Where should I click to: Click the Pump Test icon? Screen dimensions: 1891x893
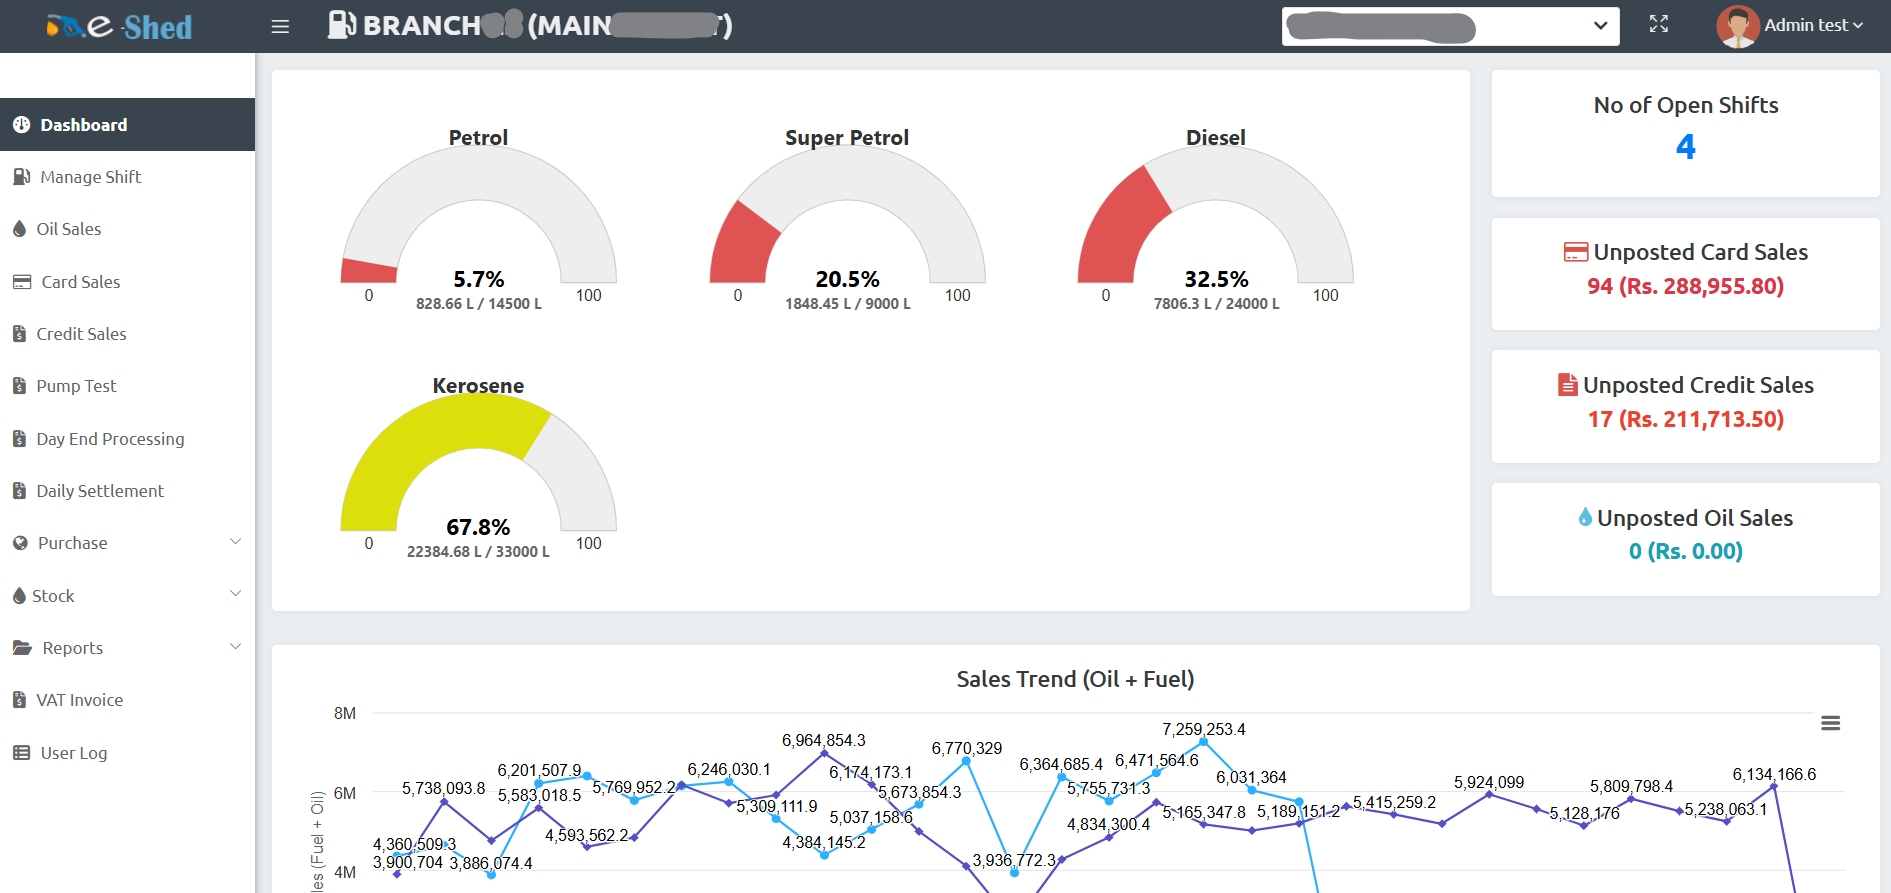pos(19,386)
